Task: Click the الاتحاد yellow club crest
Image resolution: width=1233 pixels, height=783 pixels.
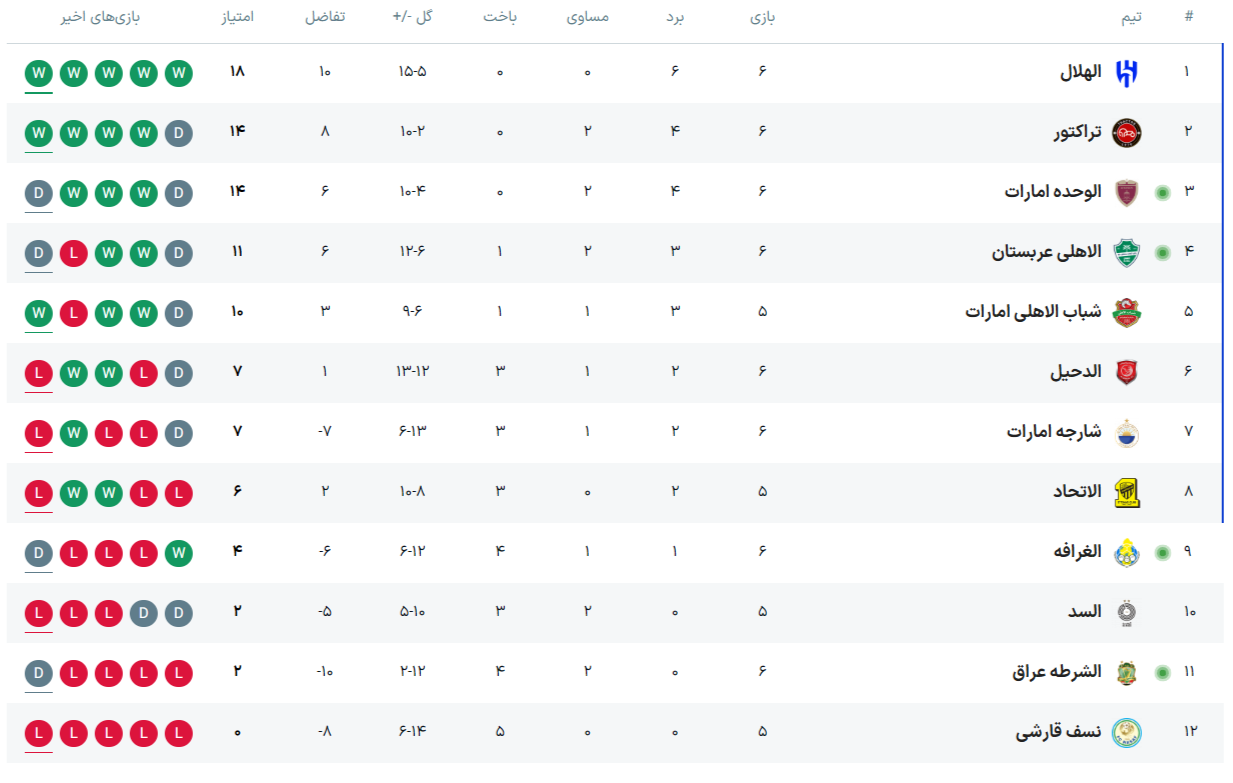Action: point(1127,492)
